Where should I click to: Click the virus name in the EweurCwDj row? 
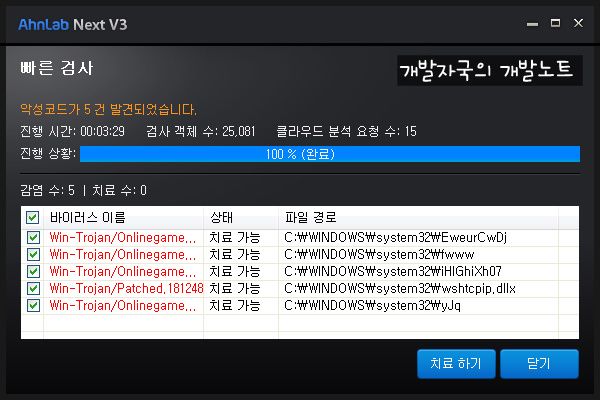coord(123,238)
